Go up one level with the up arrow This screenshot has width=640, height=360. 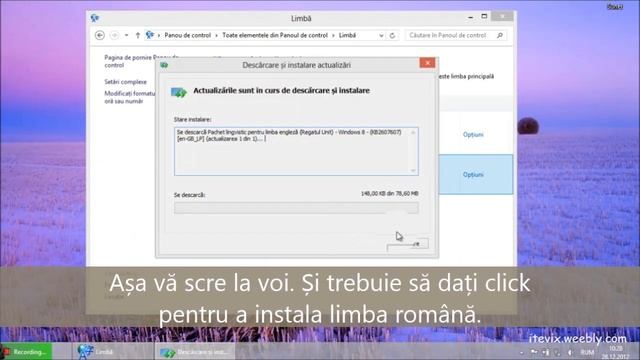point(138,36)
